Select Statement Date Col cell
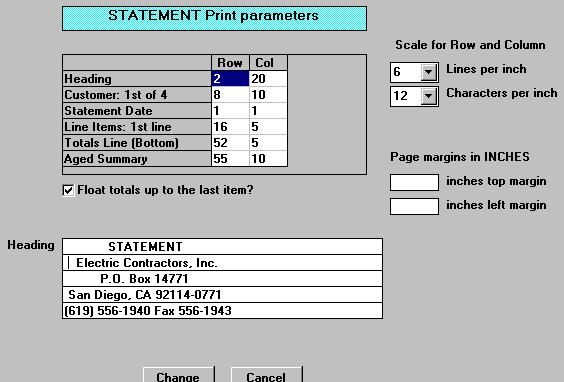Image resolution: width=564 pixels, height=382 pixels. [x=268, y=111]
